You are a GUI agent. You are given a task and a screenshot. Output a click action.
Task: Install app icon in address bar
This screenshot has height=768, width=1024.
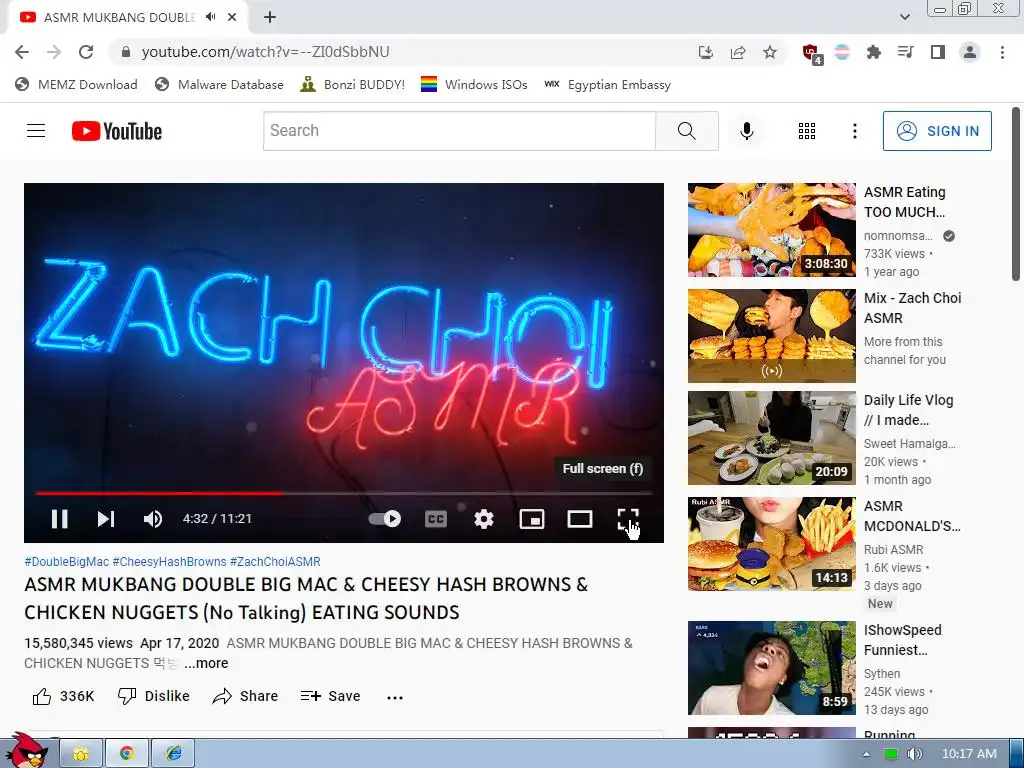coord(705,52)
